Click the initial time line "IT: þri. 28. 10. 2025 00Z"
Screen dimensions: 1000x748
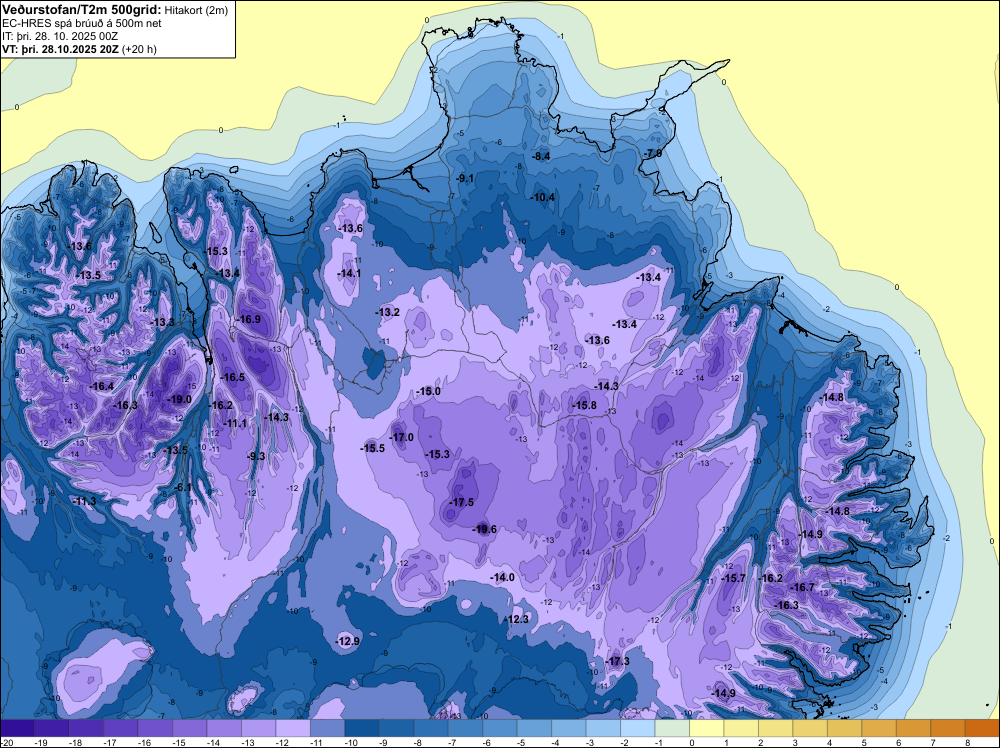pos(61,36)
